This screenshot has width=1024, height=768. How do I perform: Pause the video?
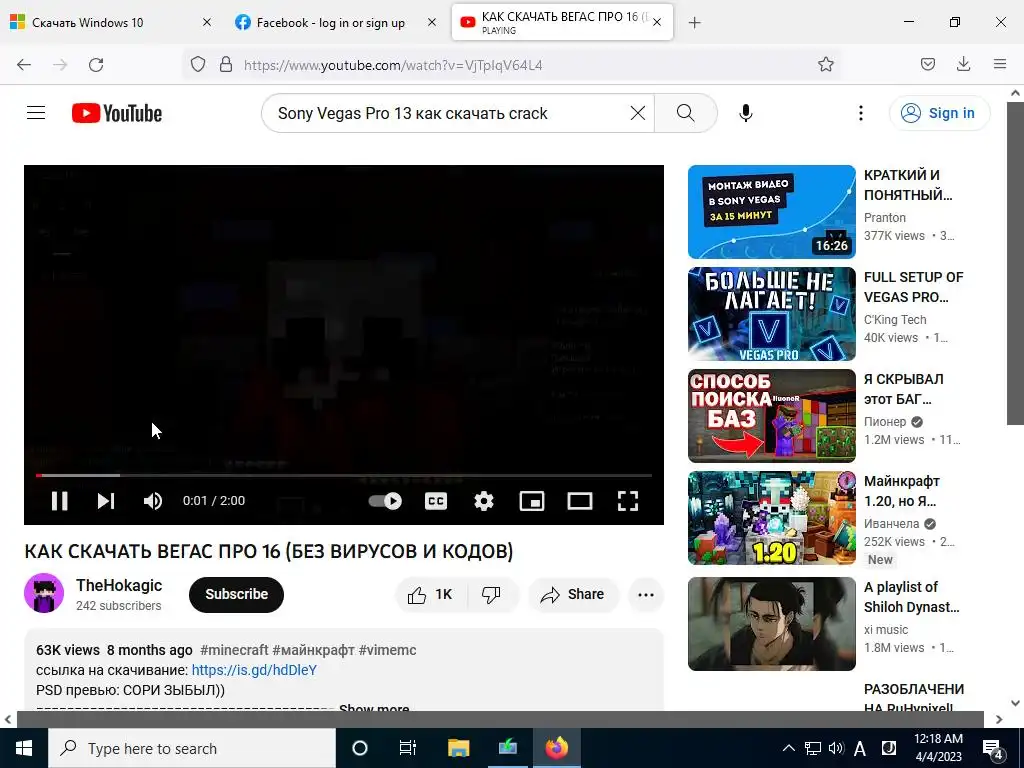point(59,501)
